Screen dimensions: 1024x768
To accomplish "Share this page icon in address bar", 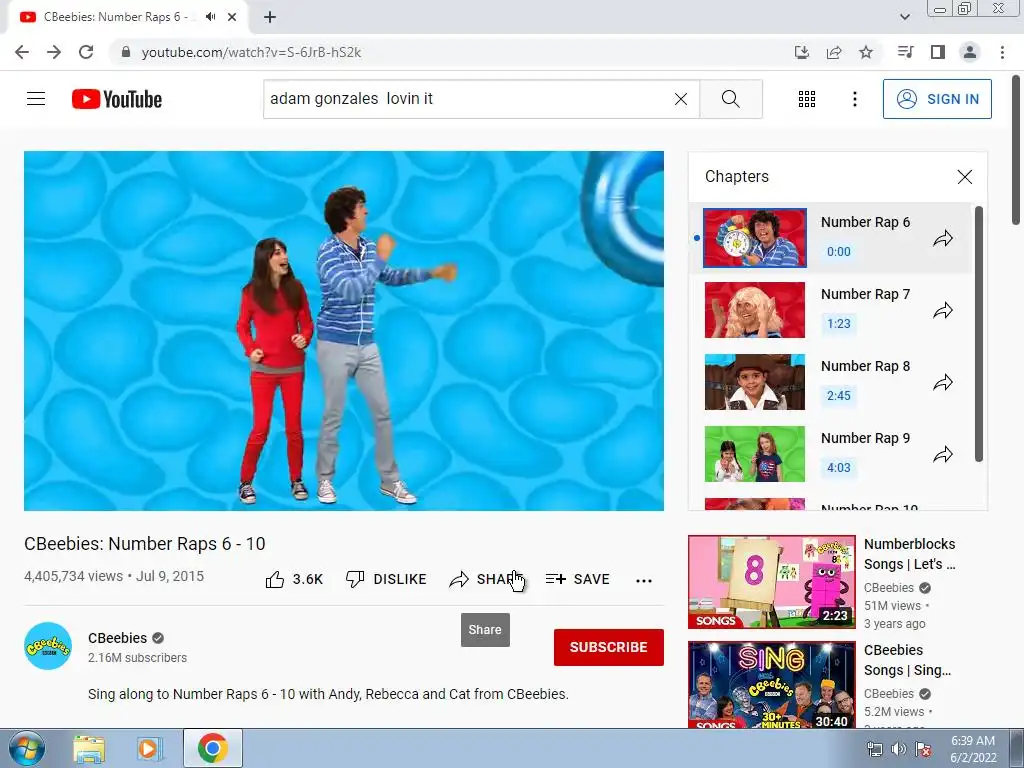I will point(834,52).
